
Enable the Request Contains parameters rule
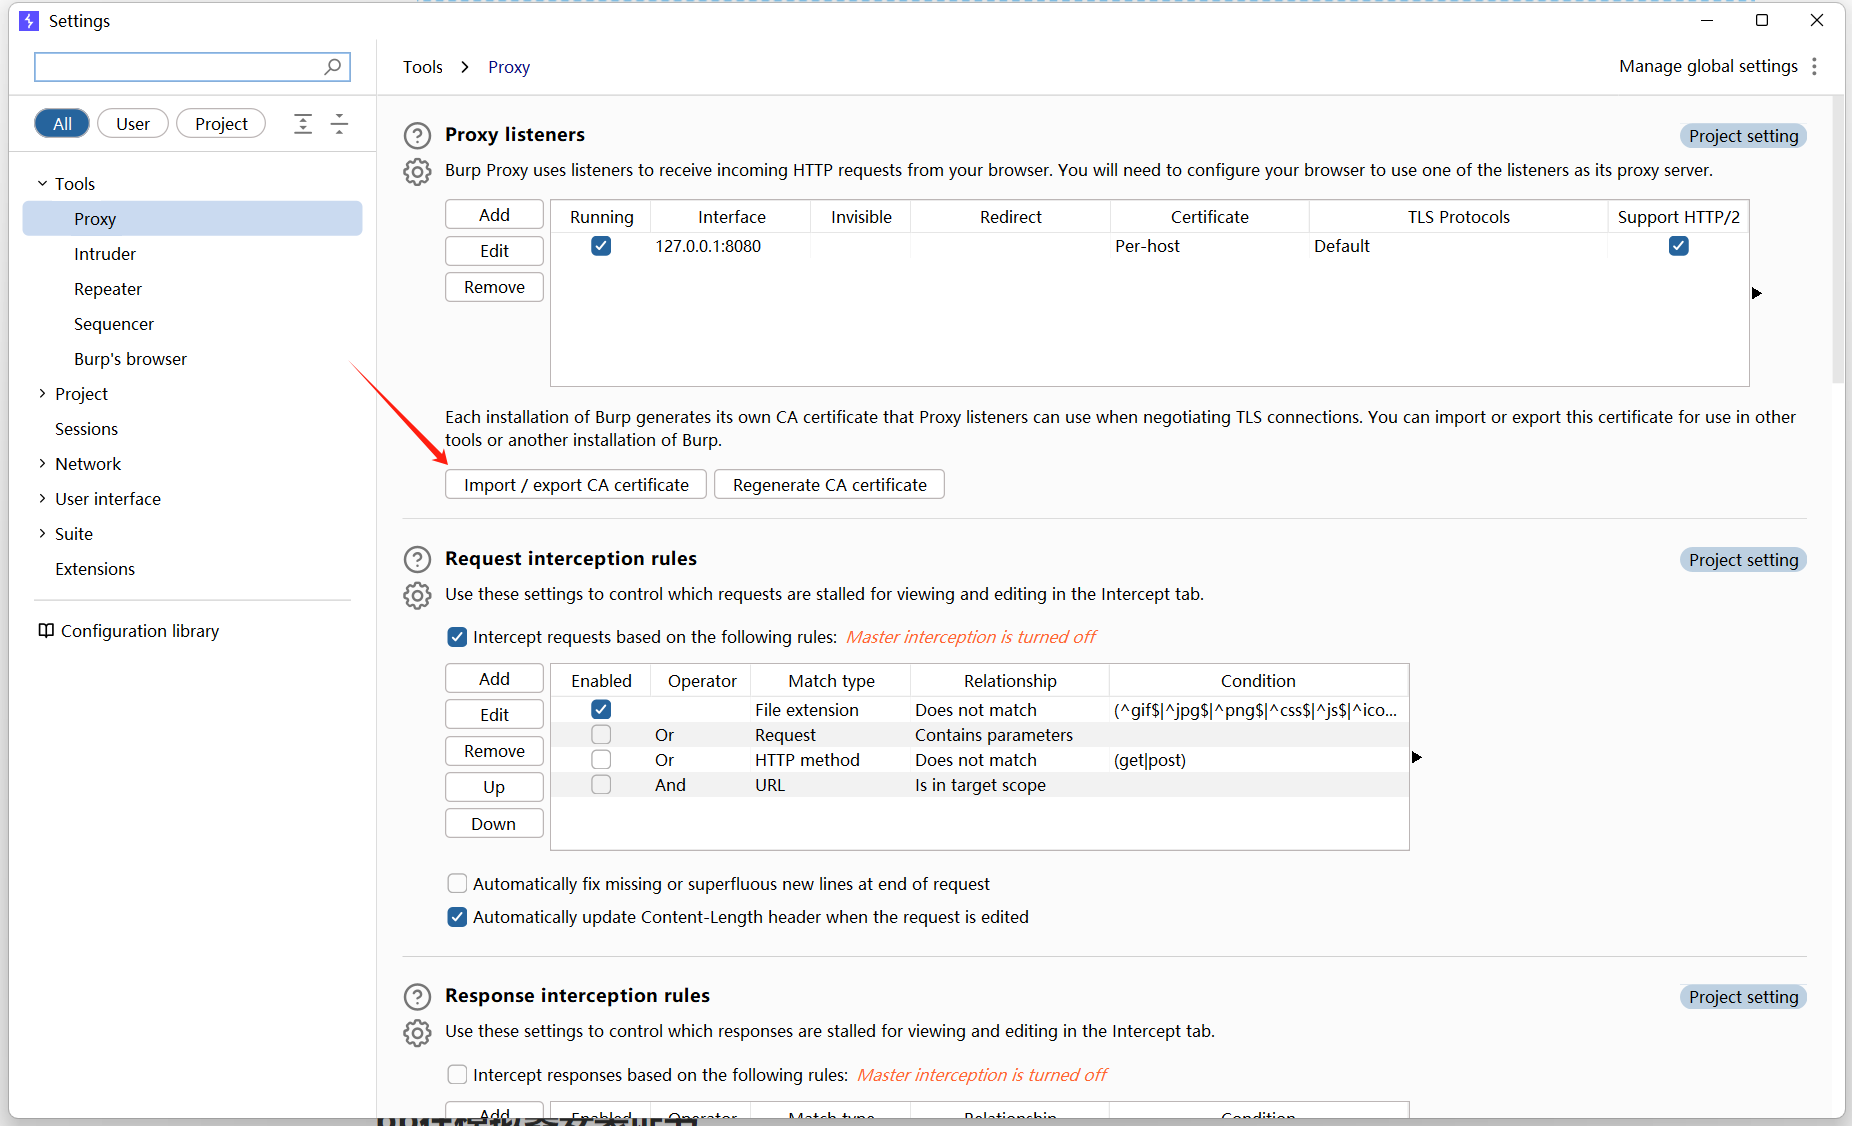tap(601, 734)
